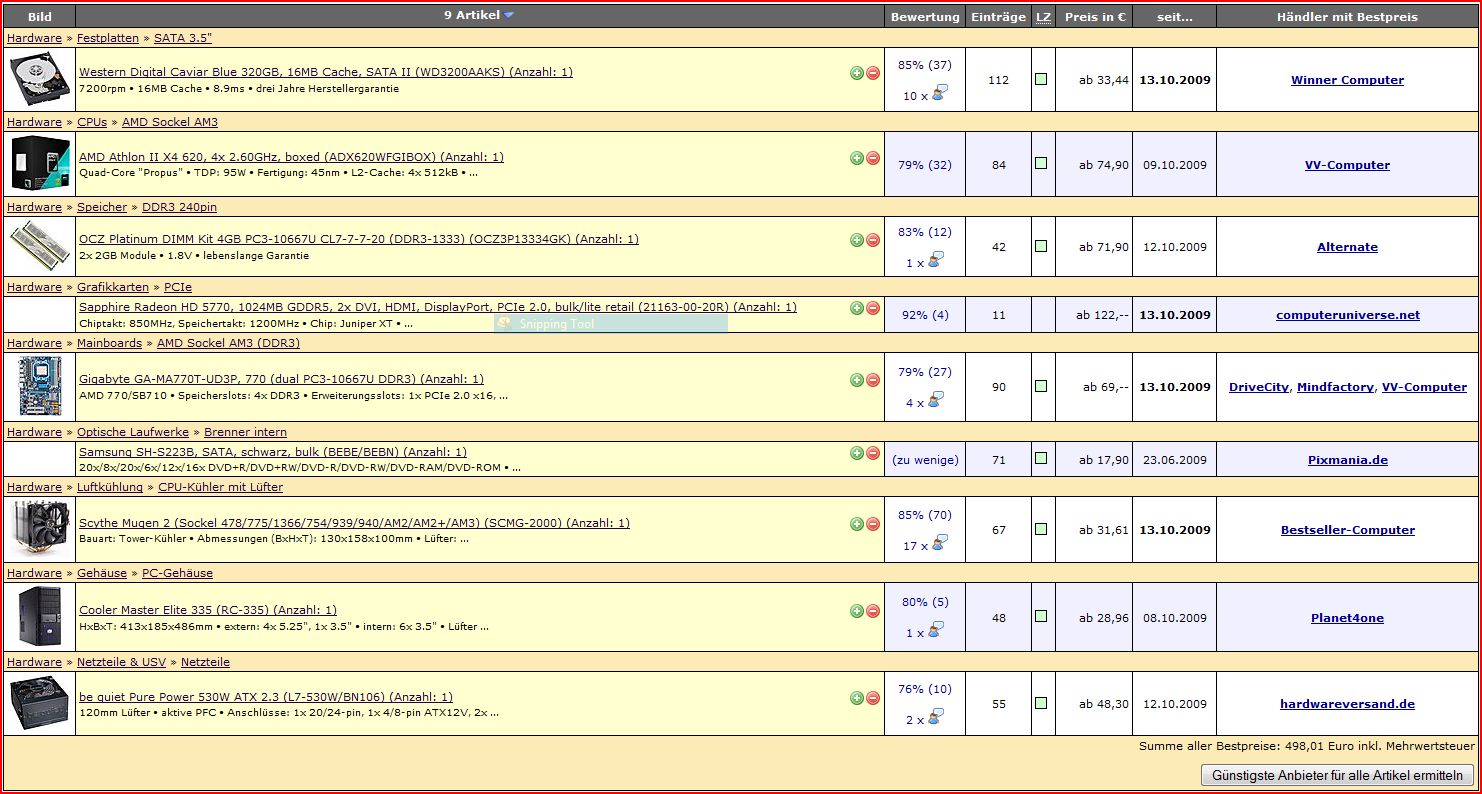
Task: Remove a Scythe Mugen 2 cooler
Action: pos(873,524)
